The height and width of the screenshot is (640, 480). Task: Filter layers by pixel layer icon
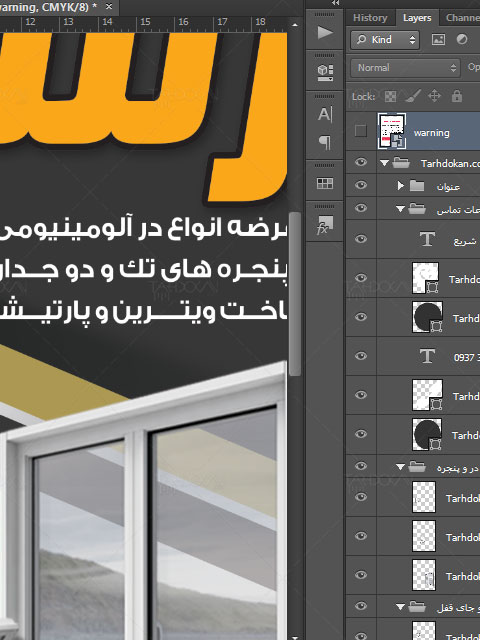[438, 39]
